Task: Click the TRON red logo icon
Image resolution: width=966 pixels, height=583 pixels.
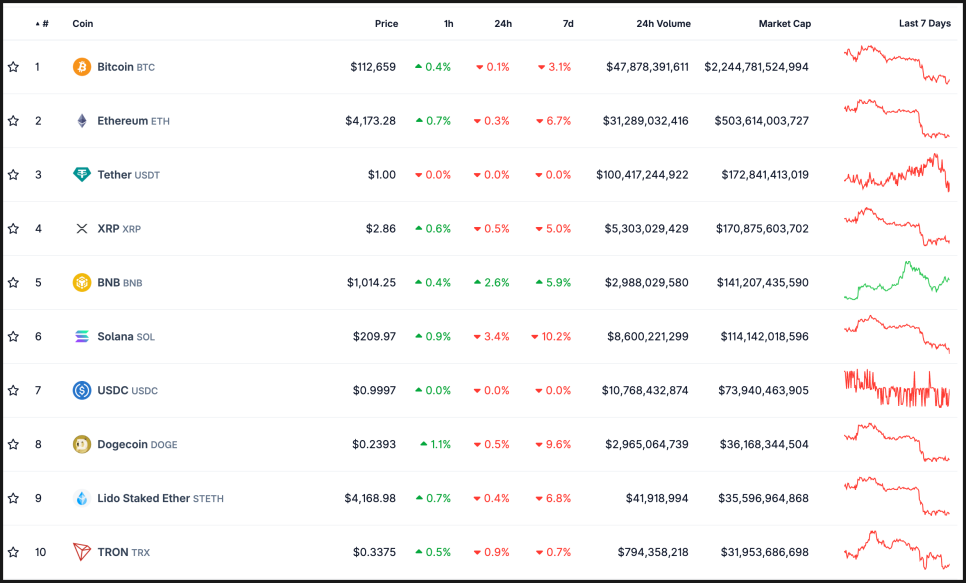Action: click(82, 552)
